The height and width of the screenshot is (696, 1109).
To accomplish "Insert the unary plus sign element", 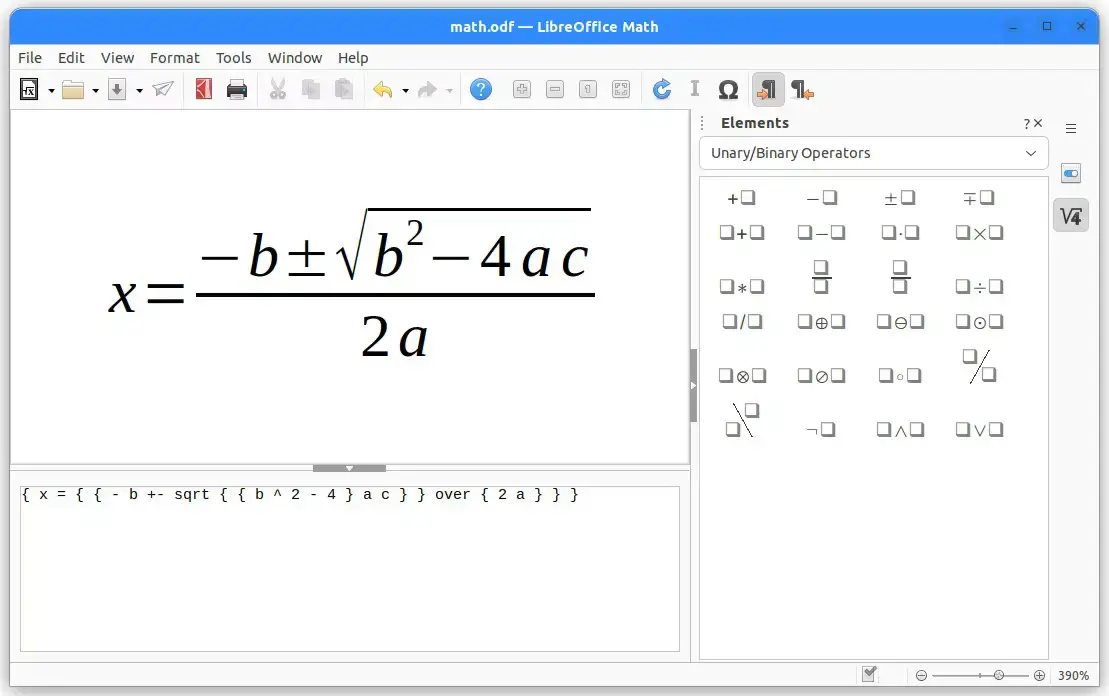I will point(741,198).
